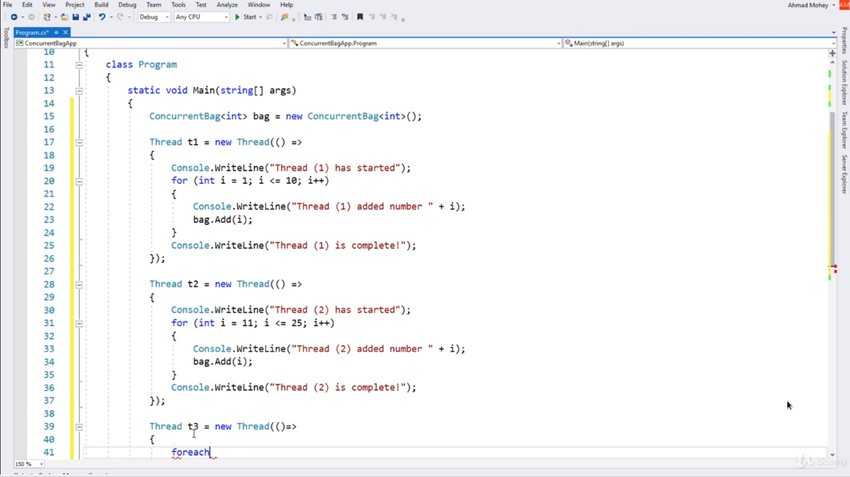Open the 150 % zoom level dropdown
This screenshot has width=850, height=477.
coord(29,464)
